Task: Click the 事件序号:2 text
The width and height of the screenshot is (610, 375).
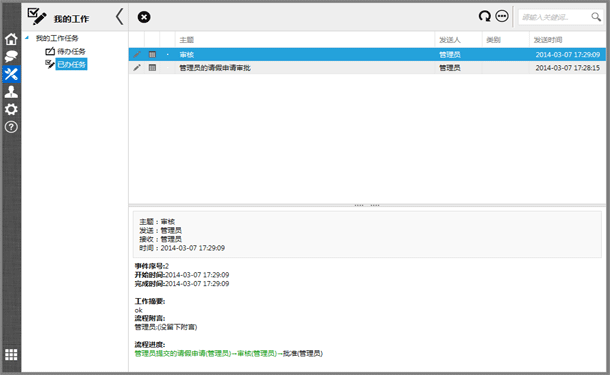Action: coord(152,266)
